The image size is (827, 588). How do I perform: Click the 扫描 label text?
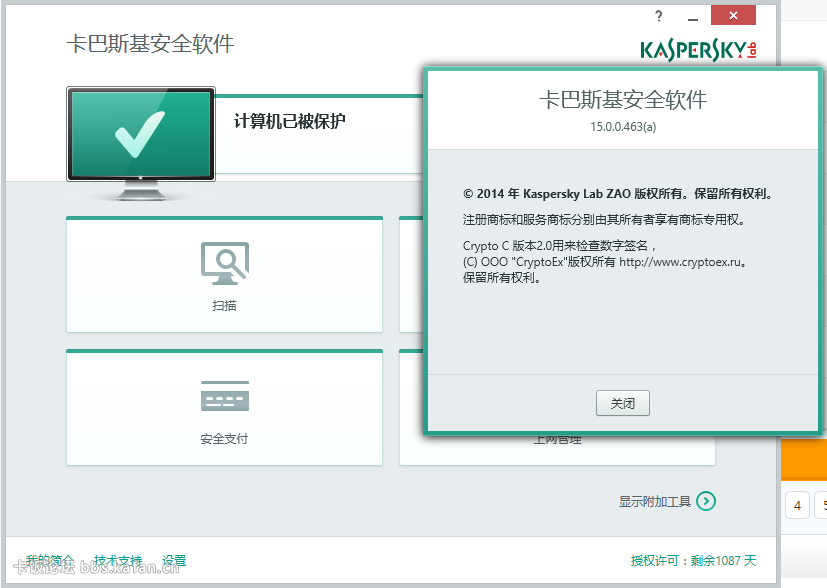click(x=224, y=306)
